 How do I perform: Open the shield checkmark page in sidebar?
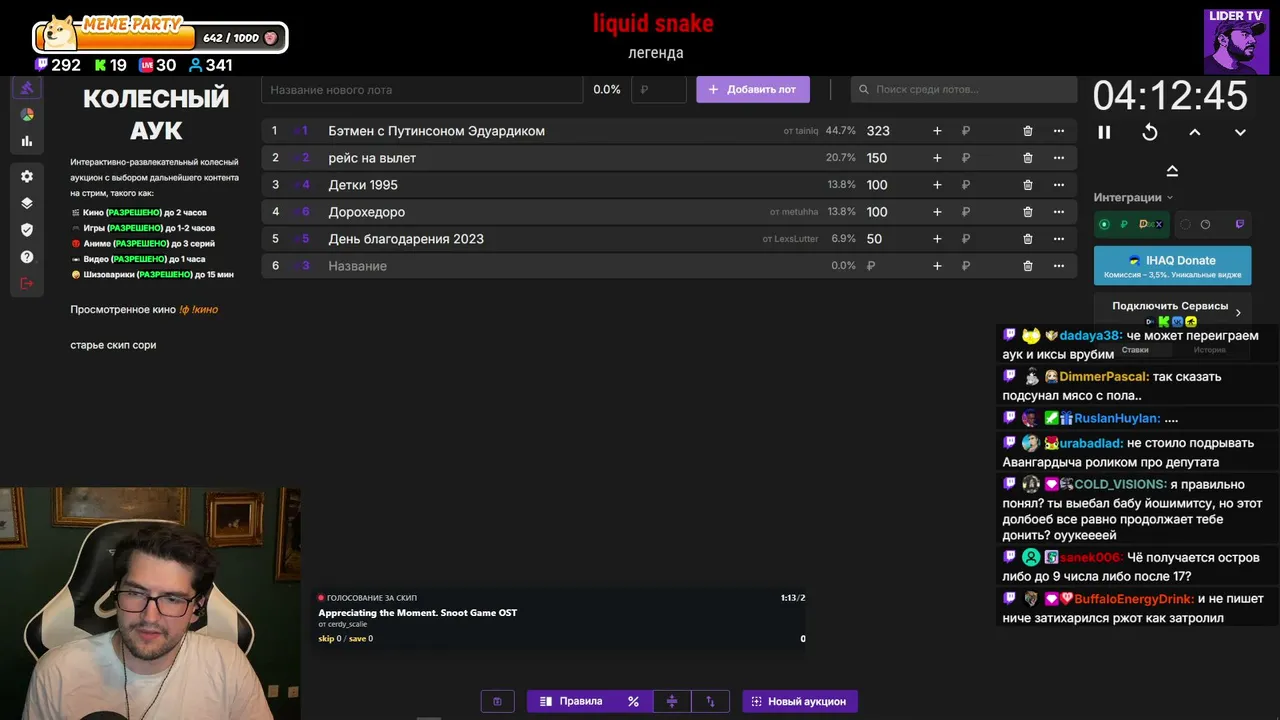pos(27,230)
